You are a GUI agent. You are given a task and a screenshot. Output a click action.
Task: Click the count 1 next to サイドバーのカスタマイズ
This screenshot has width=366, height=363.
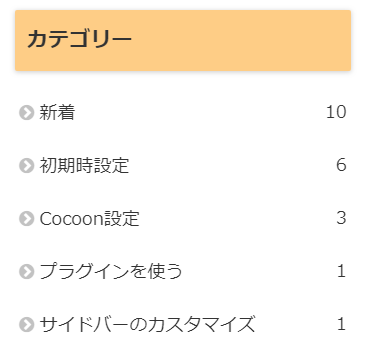341,324
